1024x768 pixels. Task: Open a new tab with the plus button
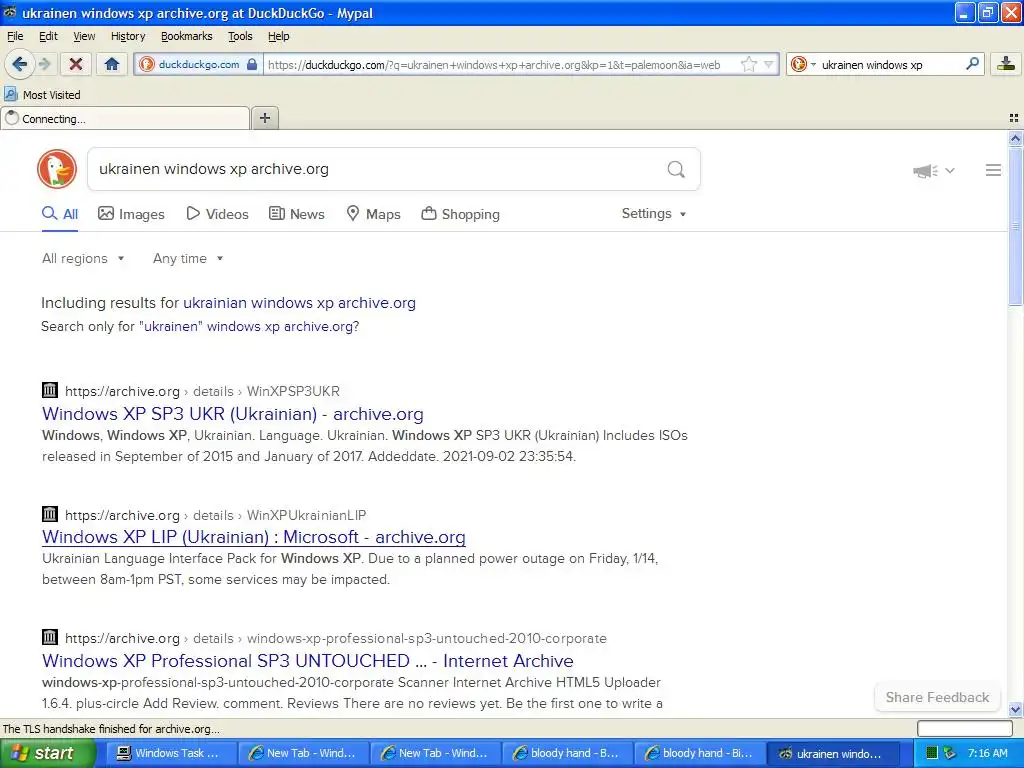click(264, 118)
